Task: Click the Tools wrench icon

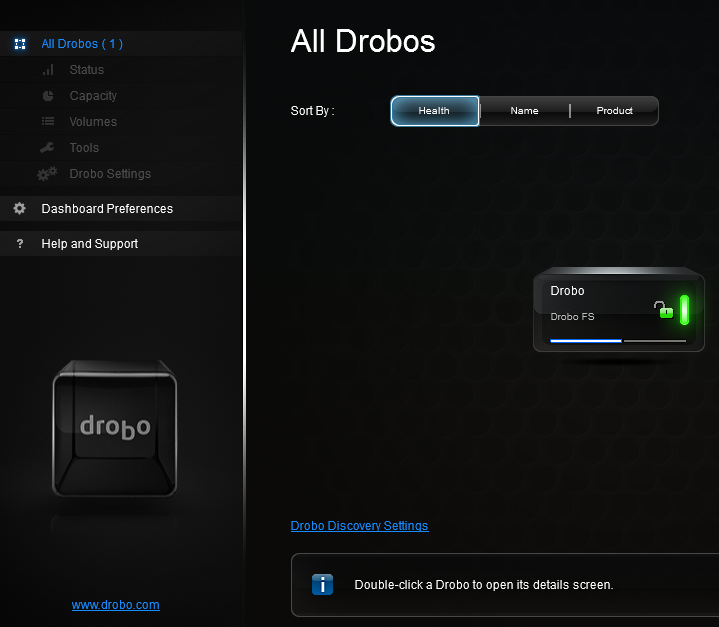Action: pos(47,148)
